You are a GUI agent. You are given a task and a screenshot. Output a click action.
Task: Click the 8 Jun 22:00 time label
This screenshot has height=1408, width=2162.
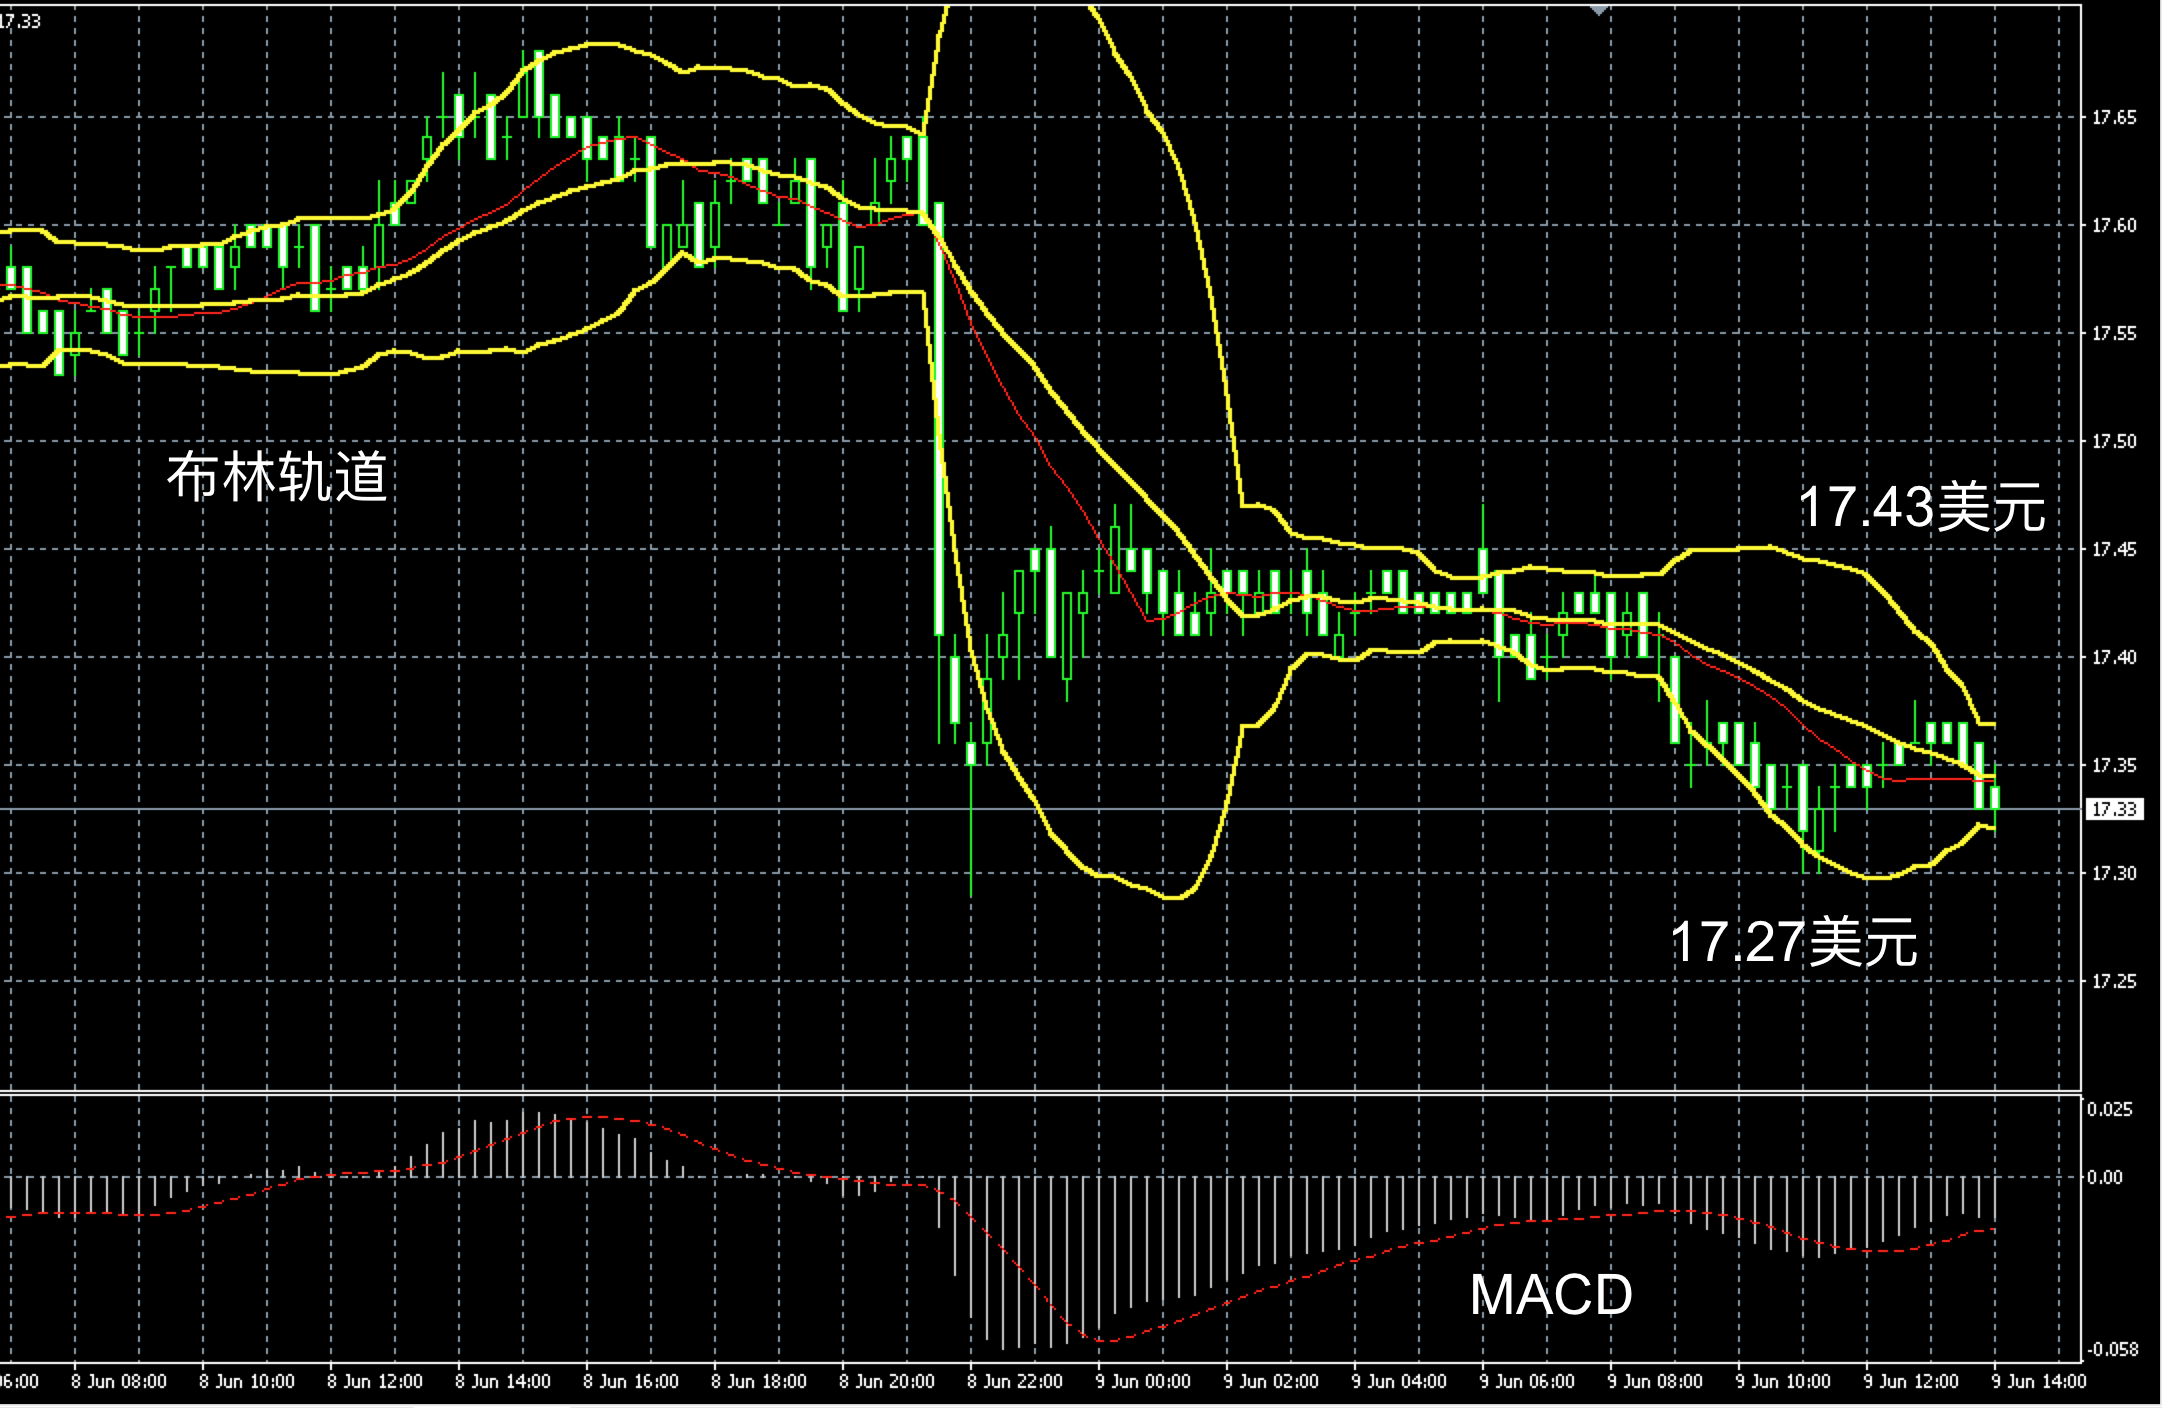tap(1014, 1381)
